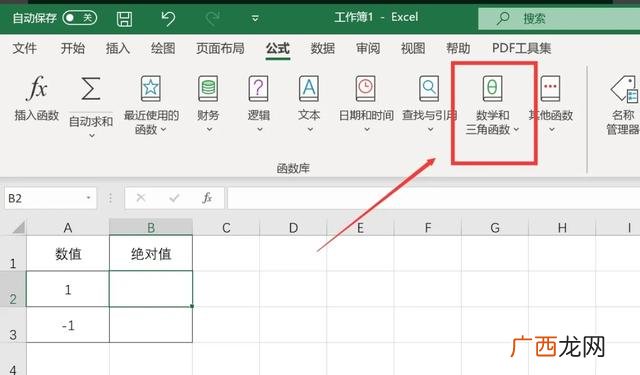The image size is (640, 375).
Task: Click cell A2 containing 1
Action: point(68,289)
